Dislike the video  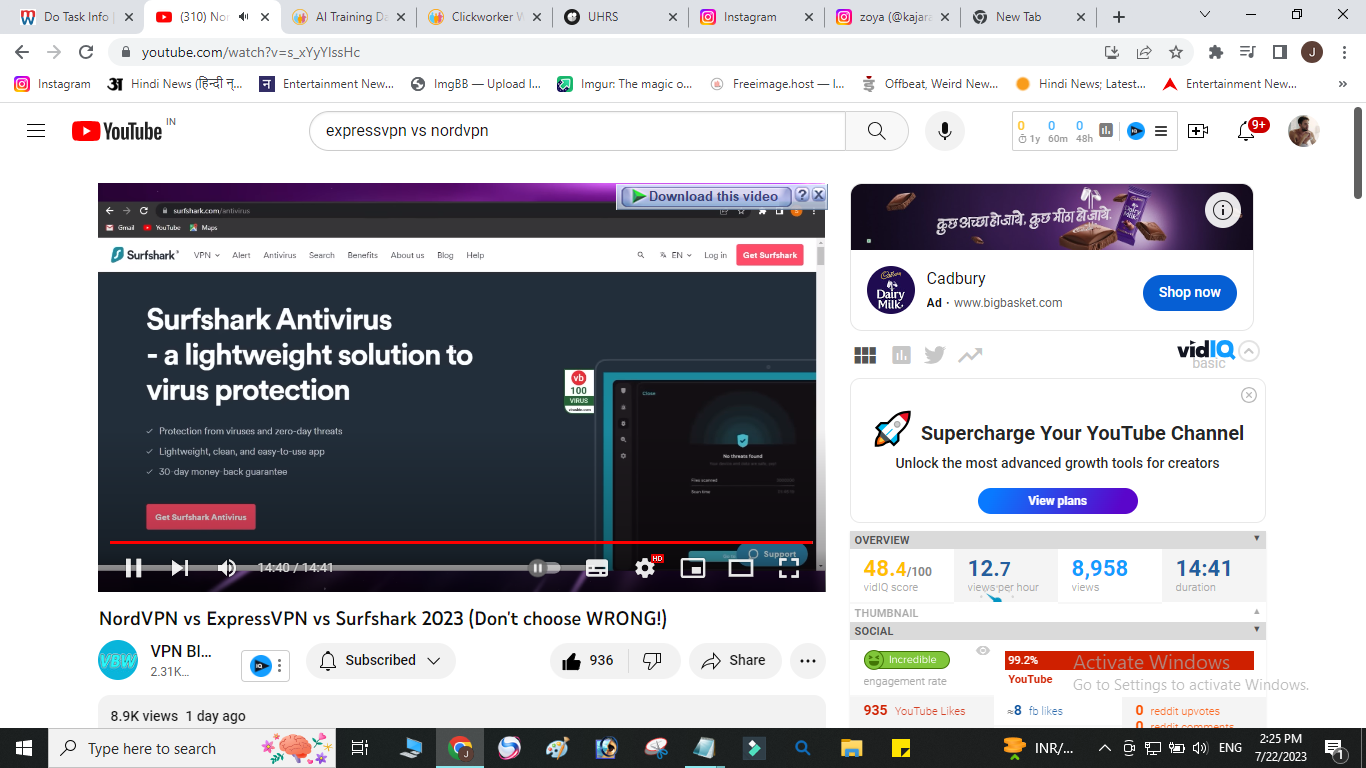653,661
